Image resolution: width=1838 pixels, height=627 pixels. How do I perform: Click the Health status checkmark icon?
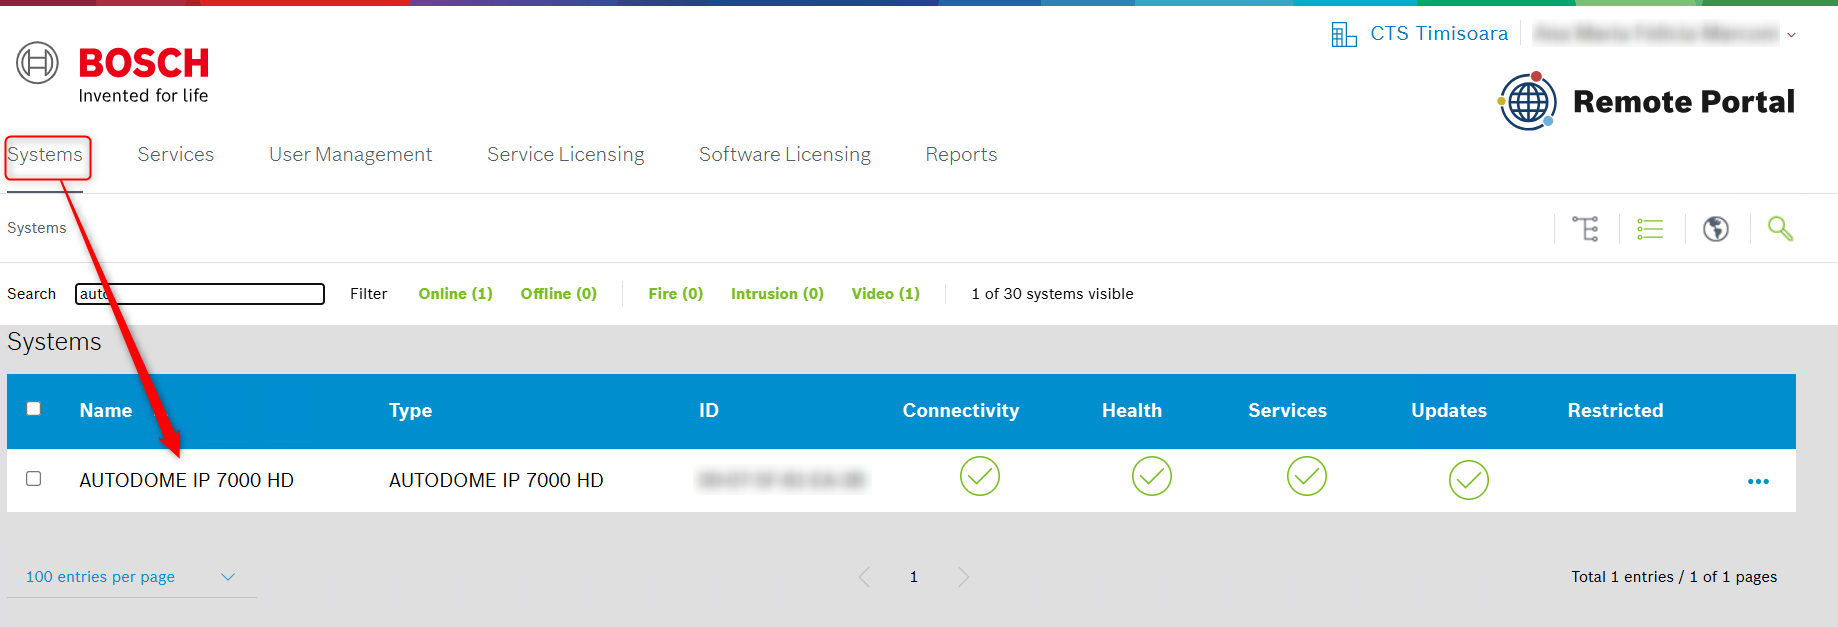(1151, 477)
